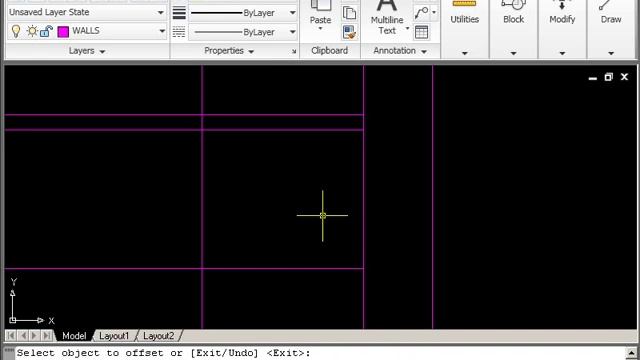The width and height of the screenshot is (640, 360).
Task: Click the Paste button
Action: [x=320, y=12]
